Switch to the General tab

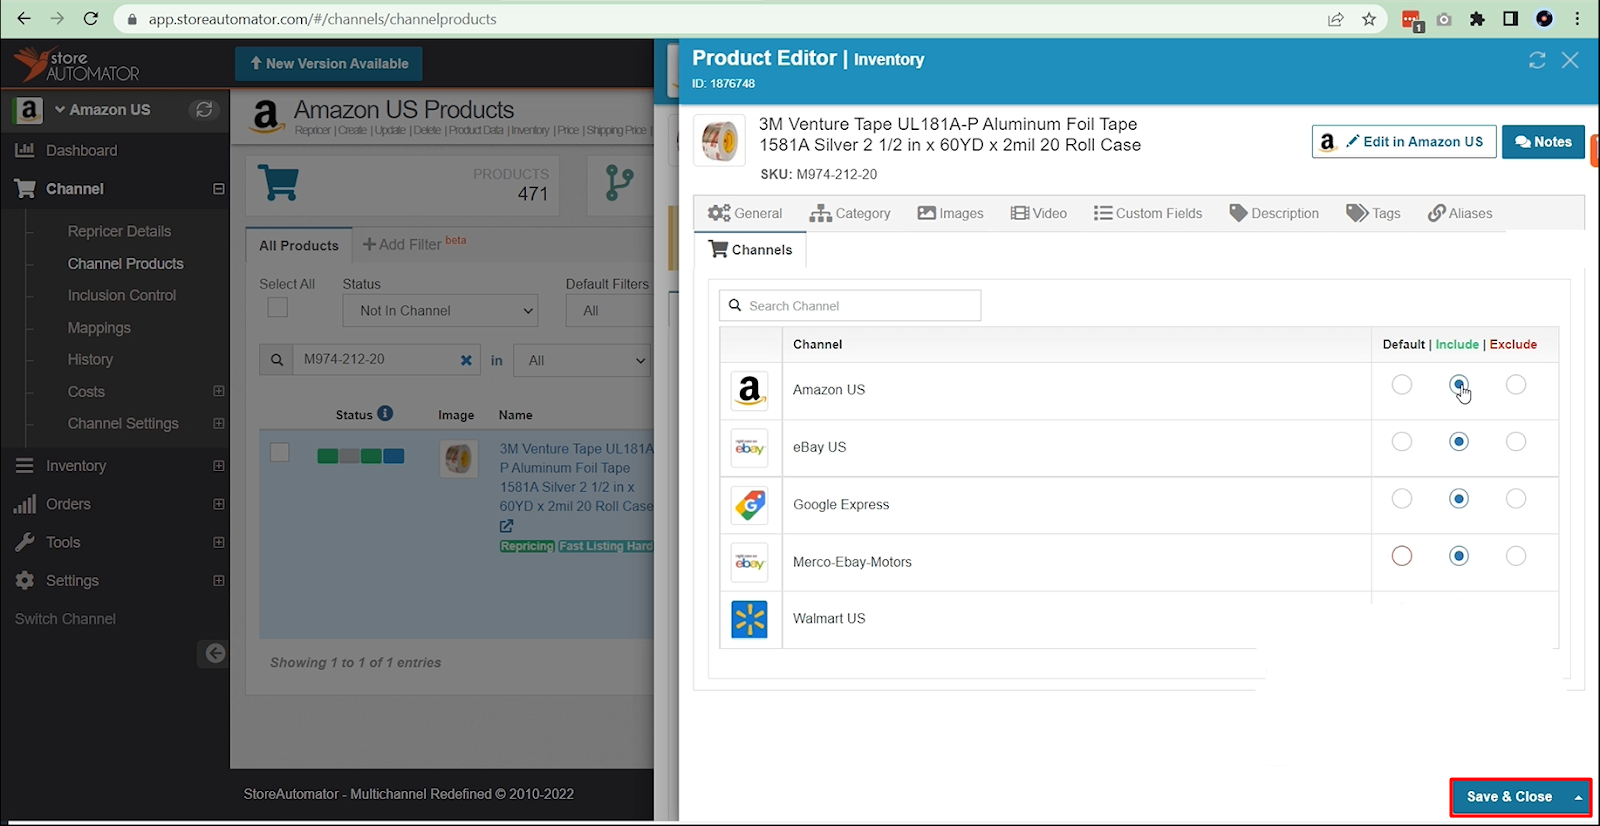click(745, 213)
